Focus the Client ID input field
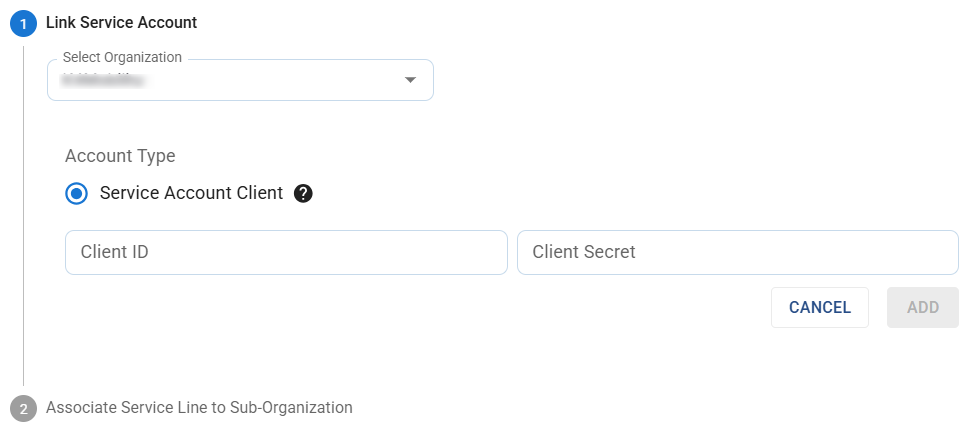This screenshot has width=980, height=426. [x=286, y=252]
